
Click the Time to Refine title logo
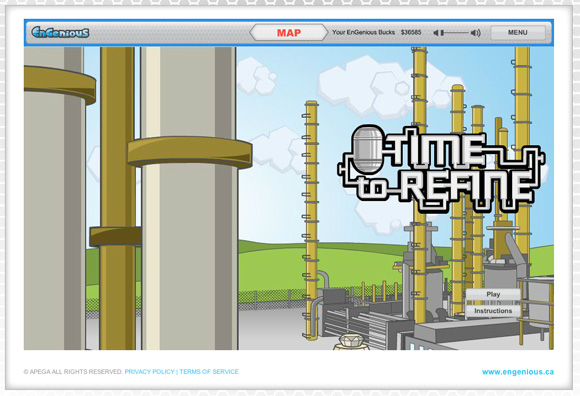(x=442, y=168)
